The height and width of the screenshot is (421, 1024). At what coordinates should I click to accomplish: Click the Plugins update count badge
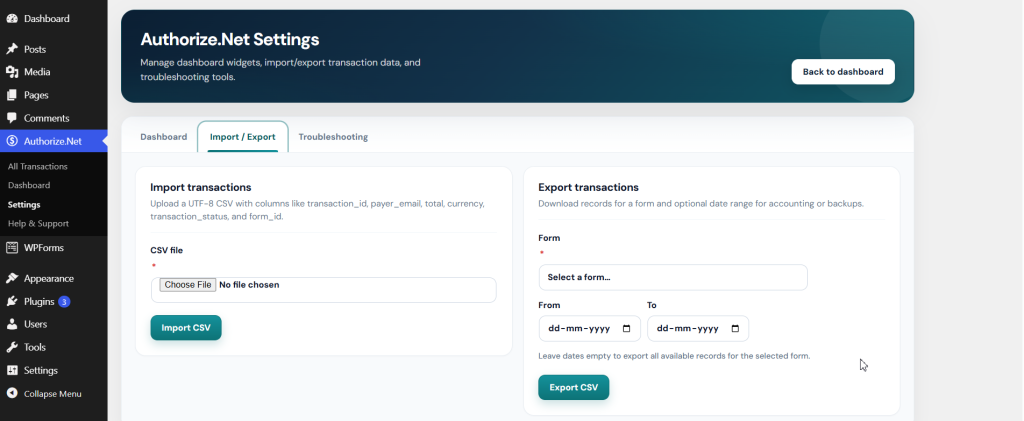point(64,302)
